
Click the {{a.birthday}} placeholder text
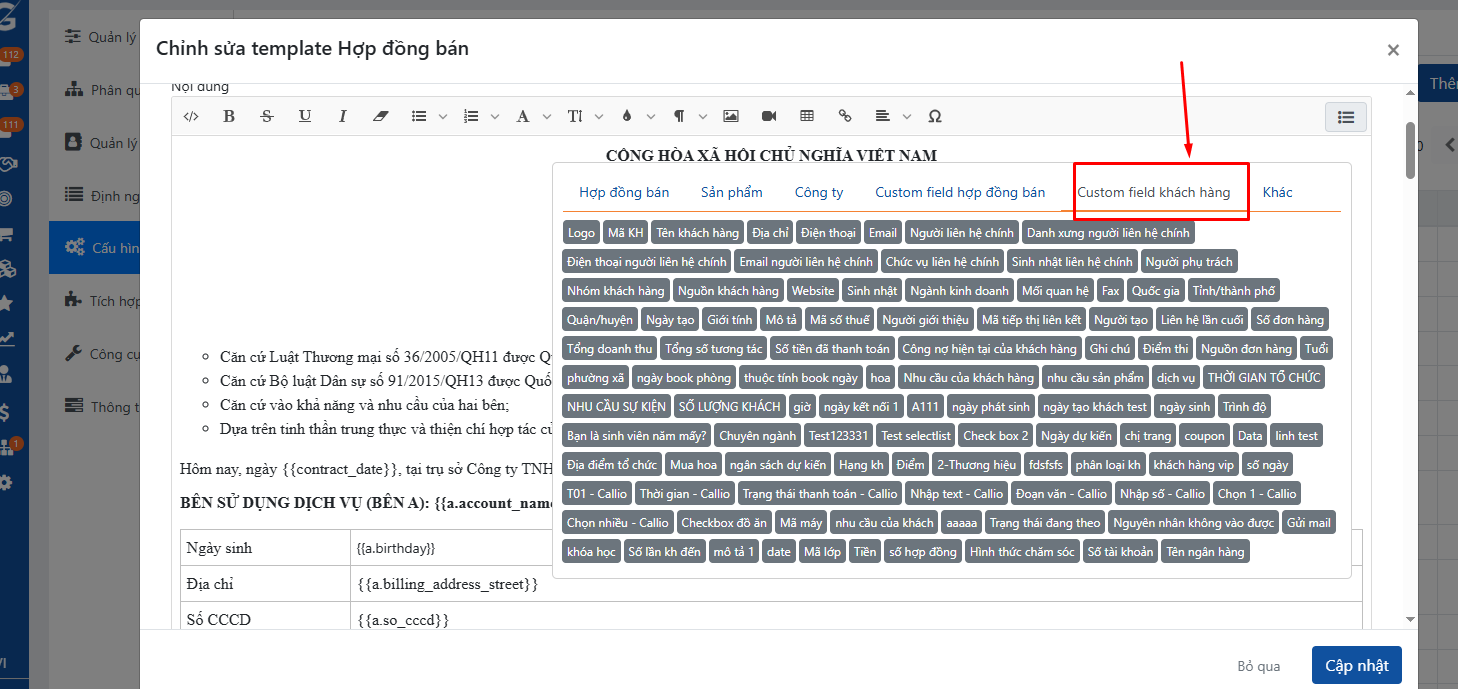click(396, 549)
